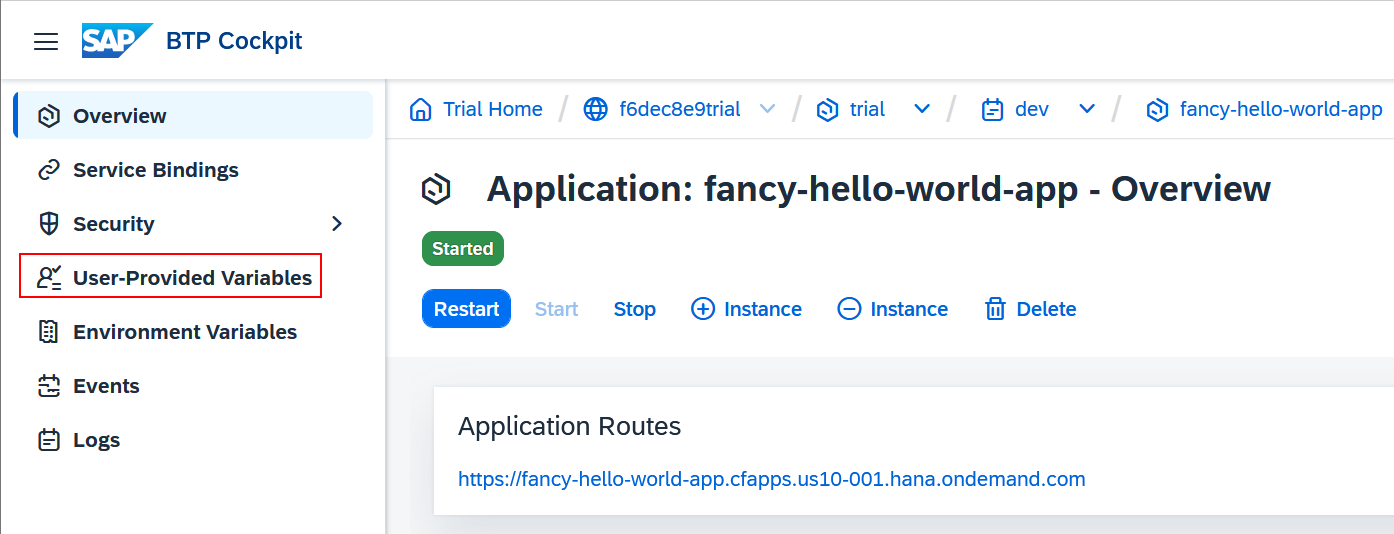Click the Security shield icon
The height and width of the screenshot is (534, 1394).
coord(49,224)
